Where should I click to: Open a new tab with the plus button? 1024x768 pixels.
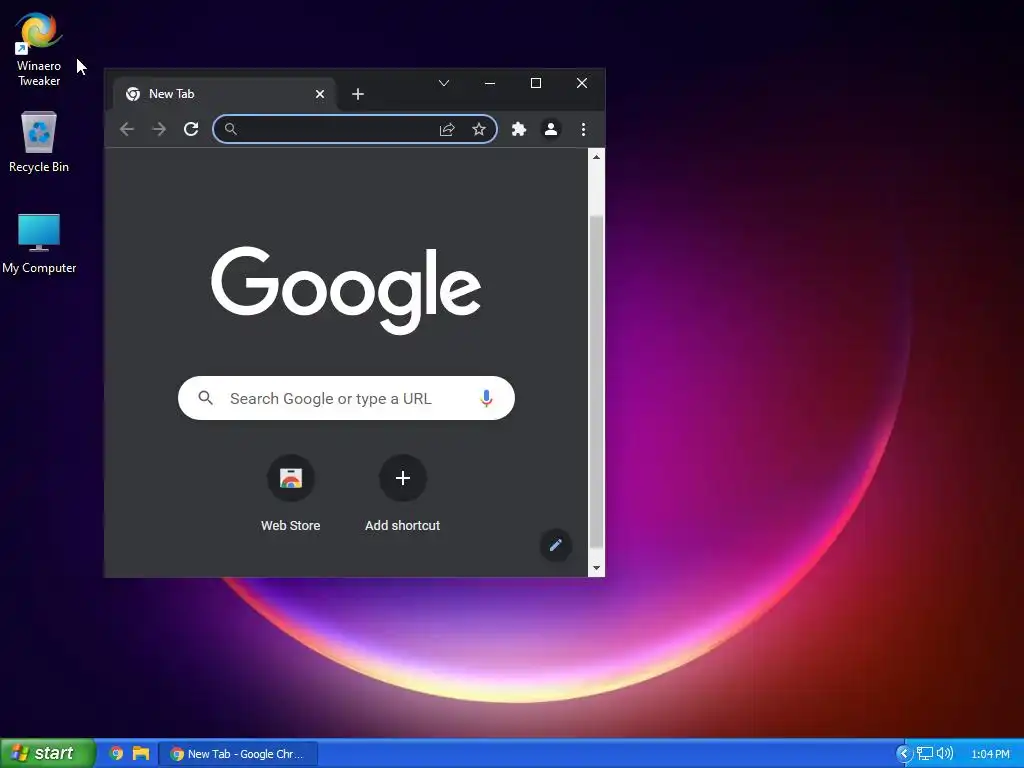pyautogui.click(x=358, y=94)
